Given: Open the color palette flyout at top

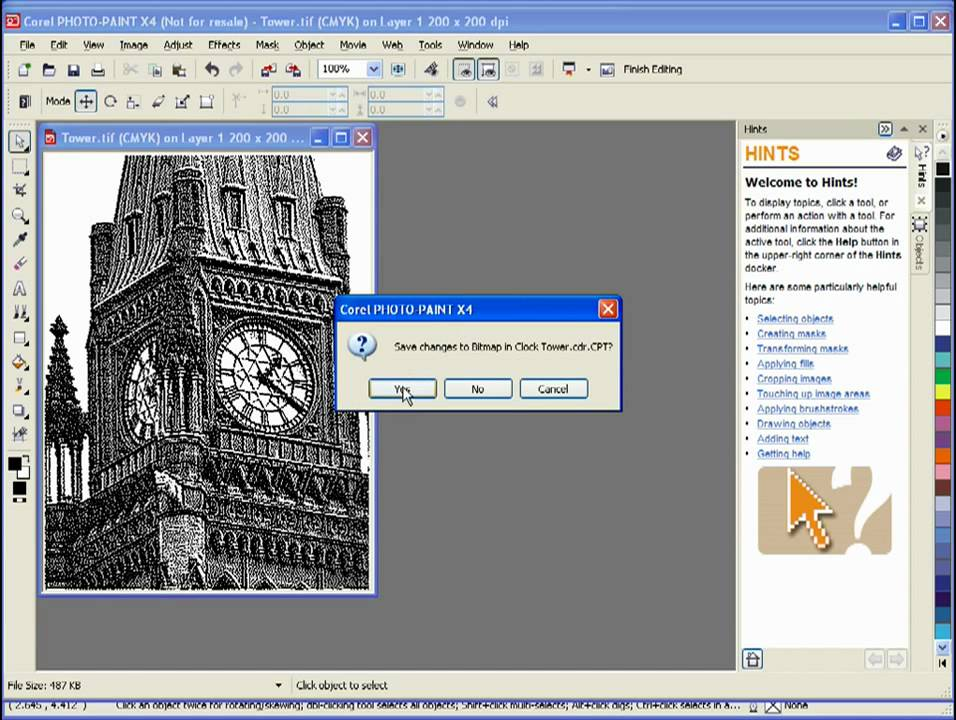Looking at the screenshot, I should [x=943, y=135].
